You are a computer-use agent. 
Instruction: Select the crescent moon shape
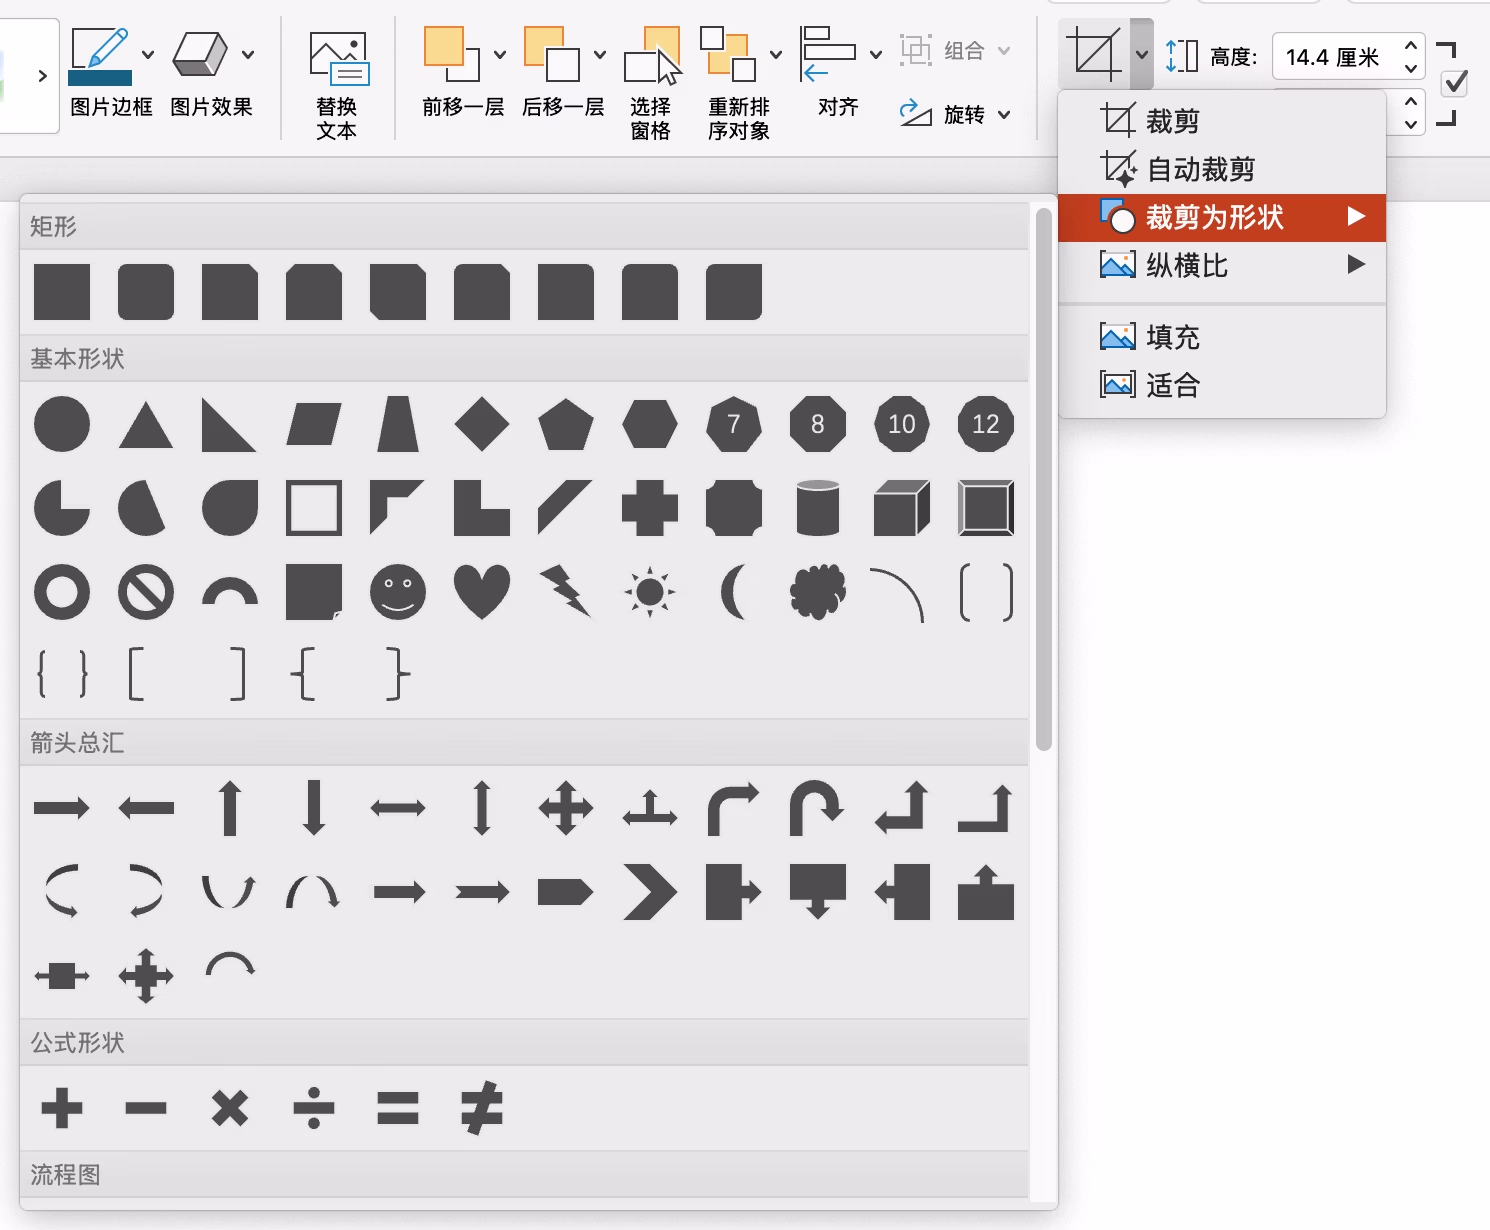pos(734,592)
